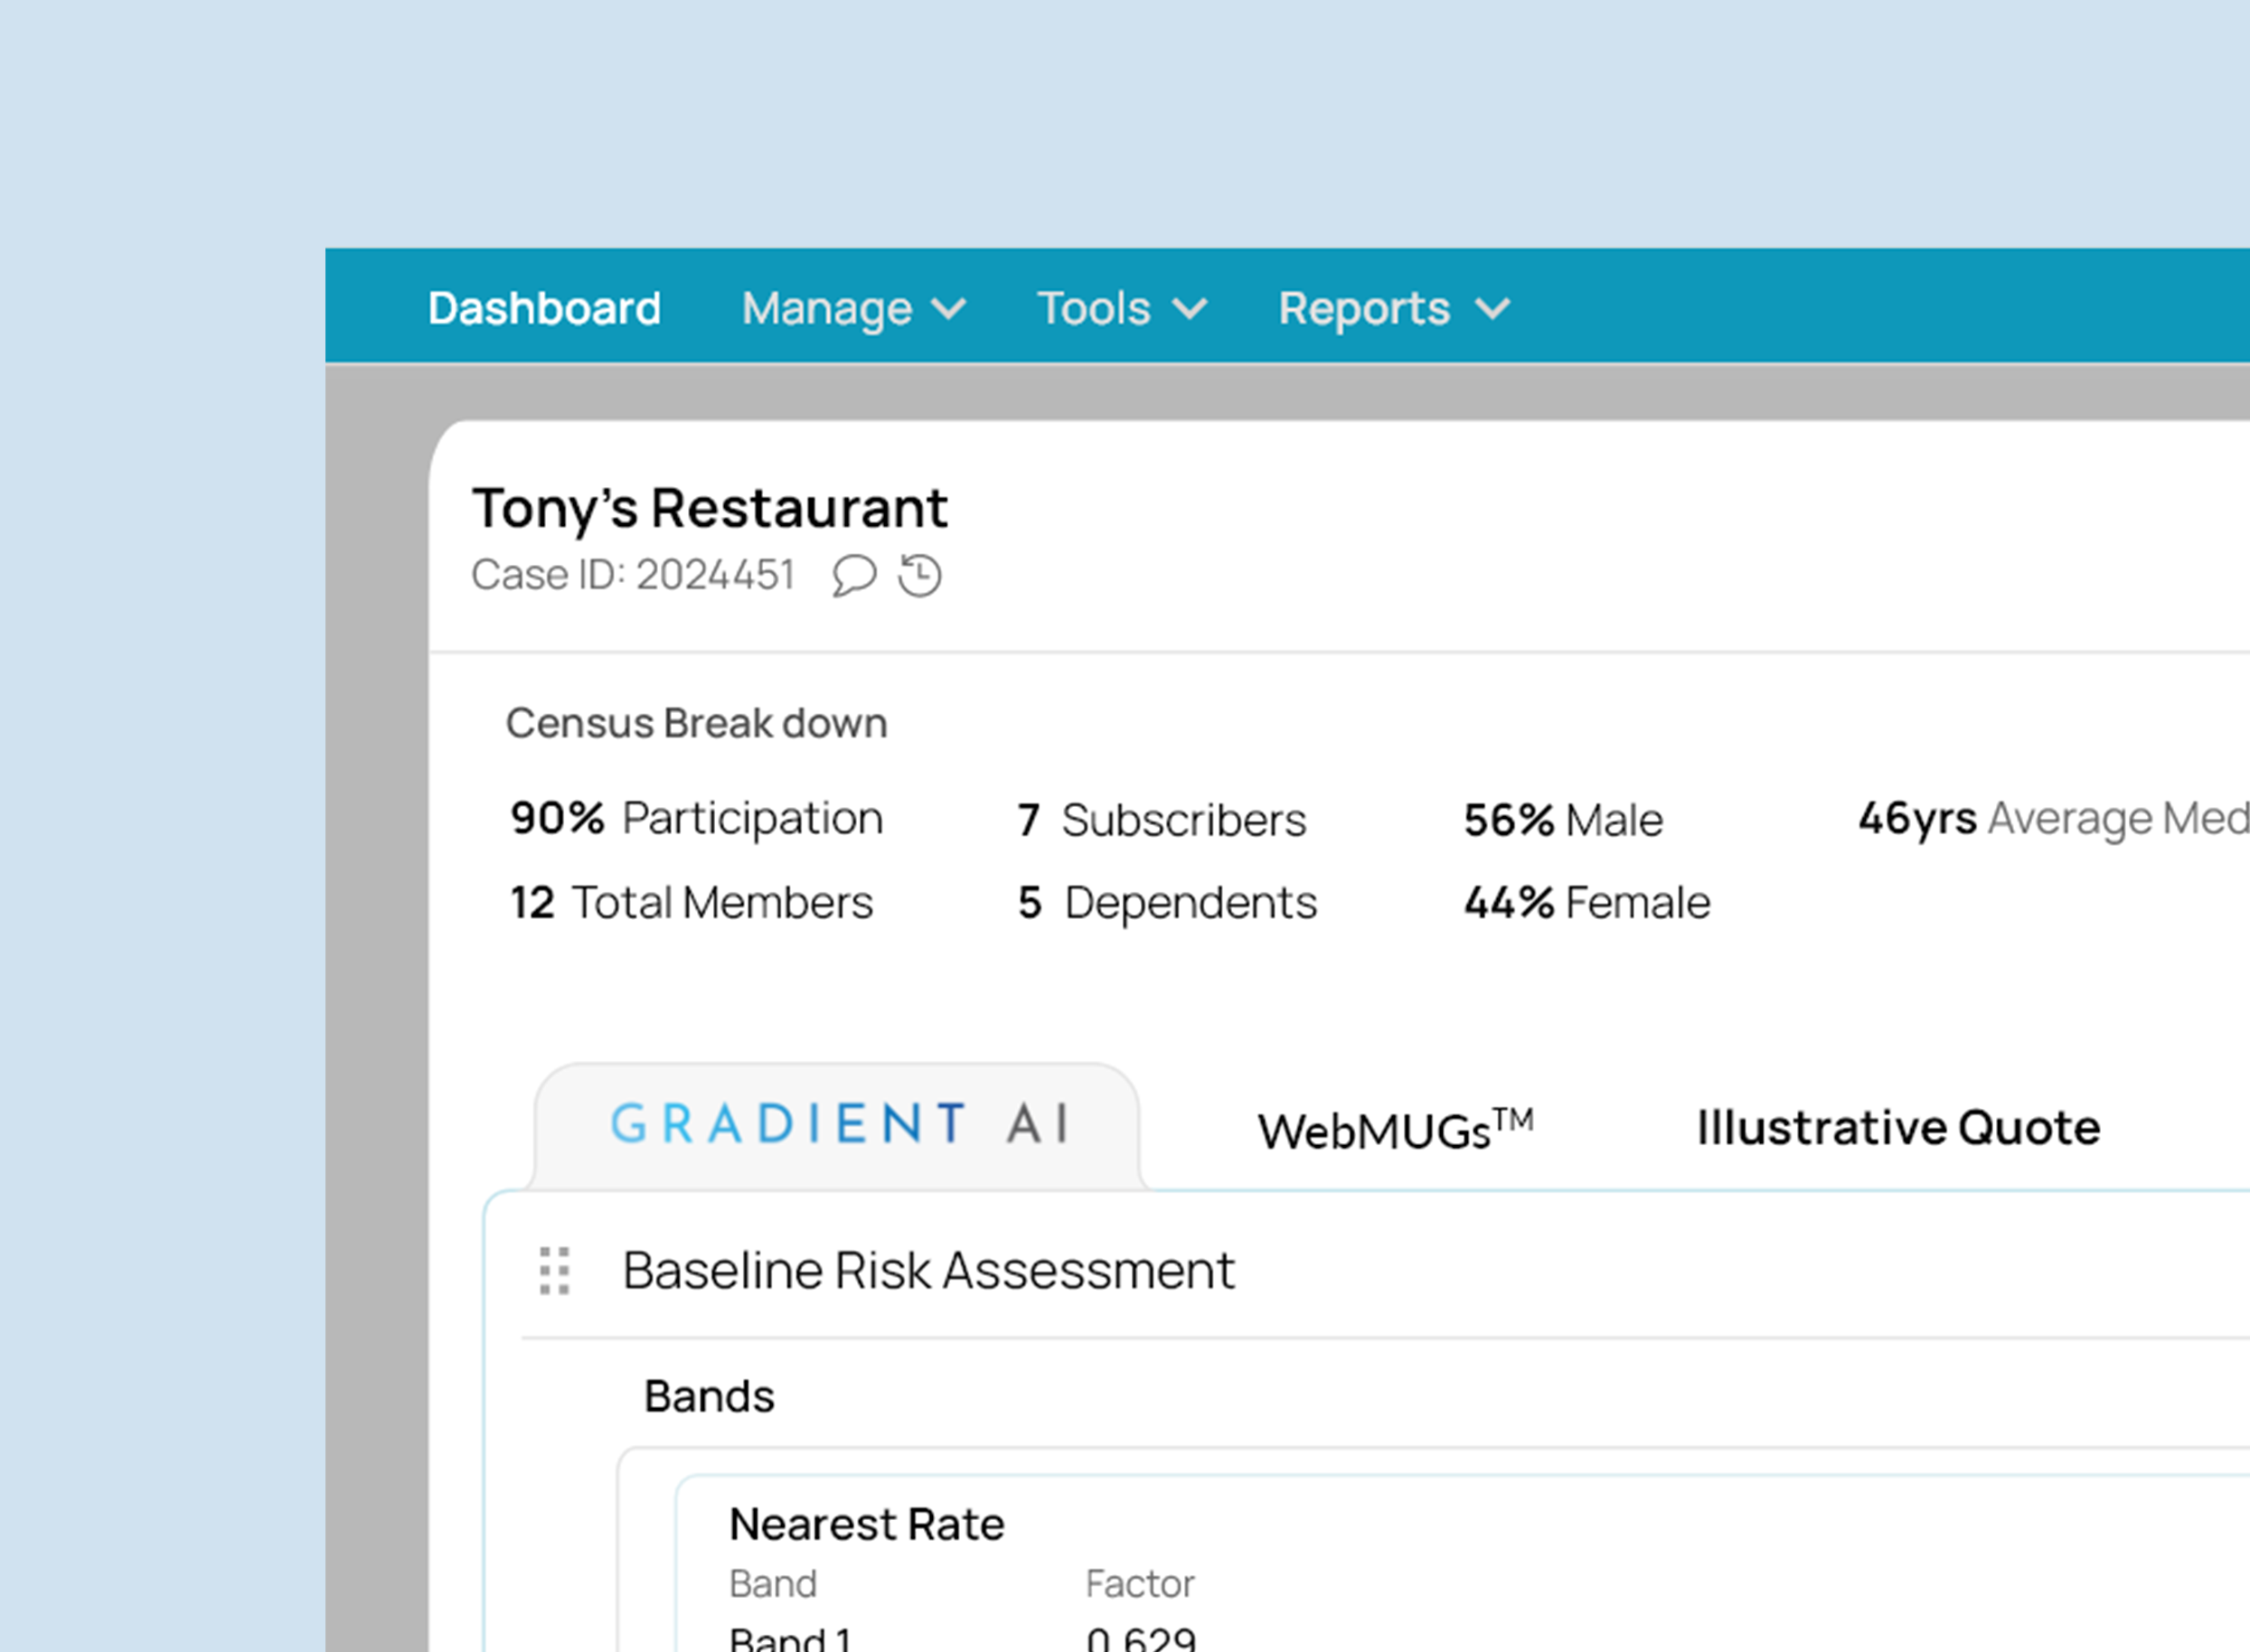Open the Manage menu
Image resolution: width=2250 pixels, height=1652 pixels.
tap(854, 309)
